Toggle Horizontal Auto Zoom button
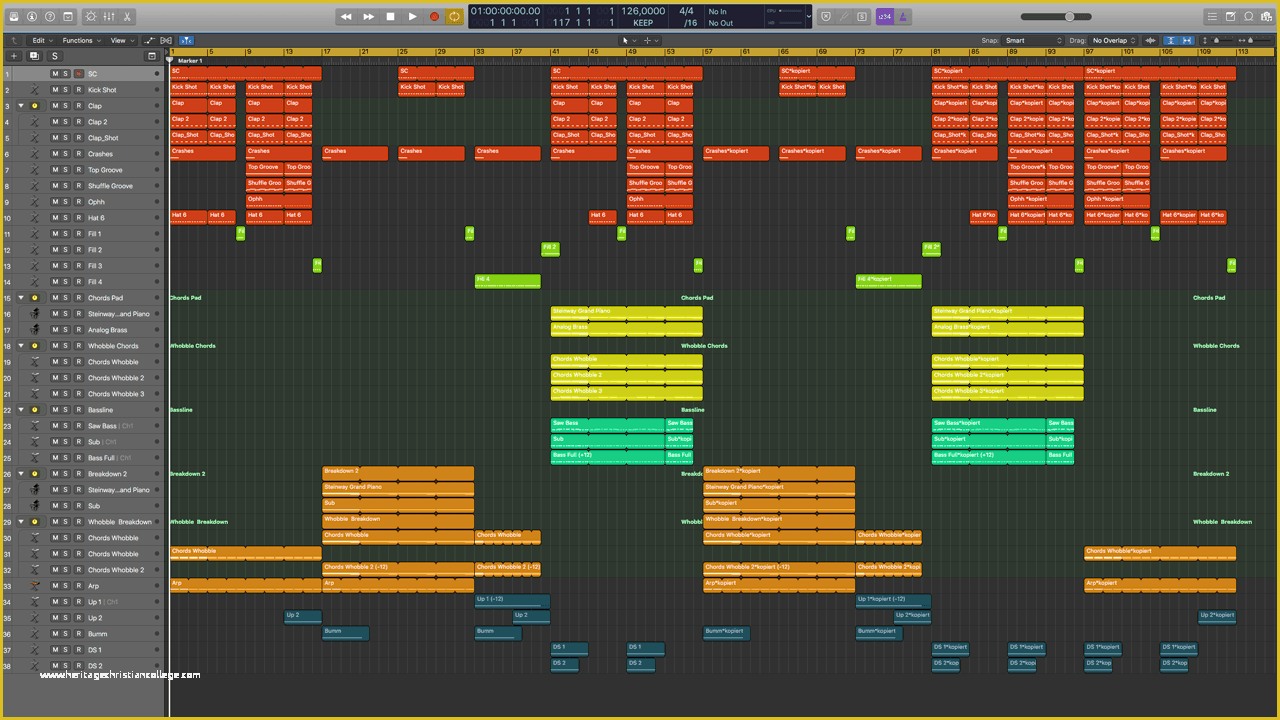Screen dimensions: 1280x720 pos(1187,41)
